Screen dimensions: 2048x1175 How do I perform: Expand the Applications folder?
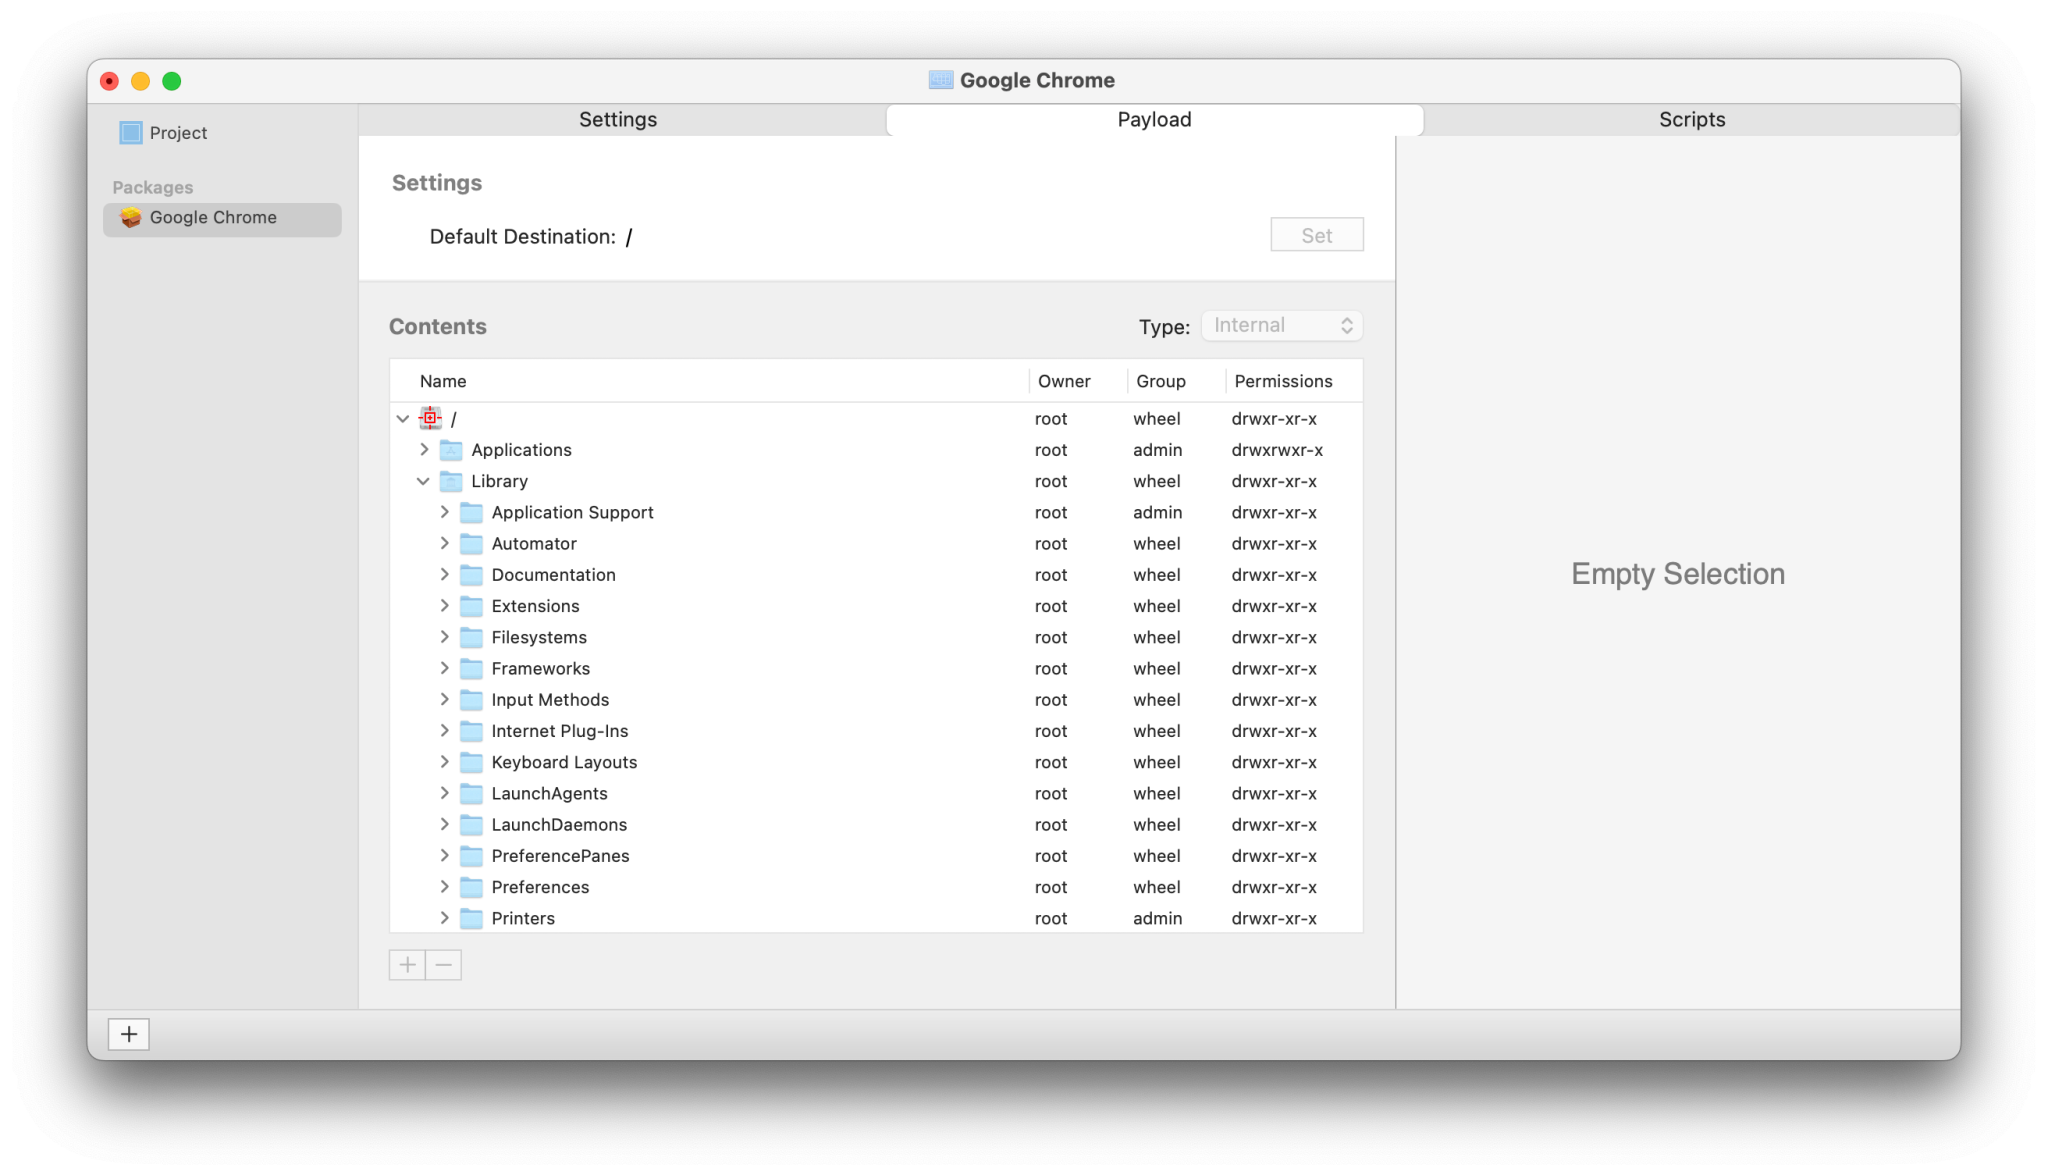(423, 450)
